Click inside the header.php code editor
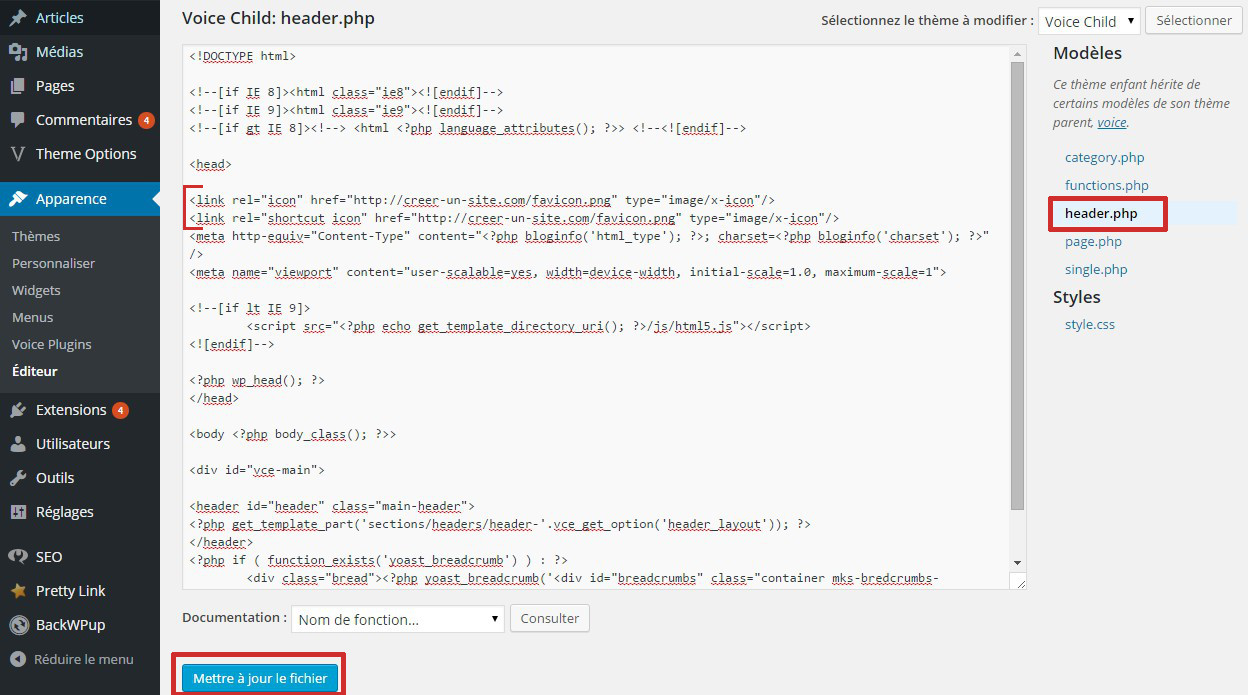 597,317
